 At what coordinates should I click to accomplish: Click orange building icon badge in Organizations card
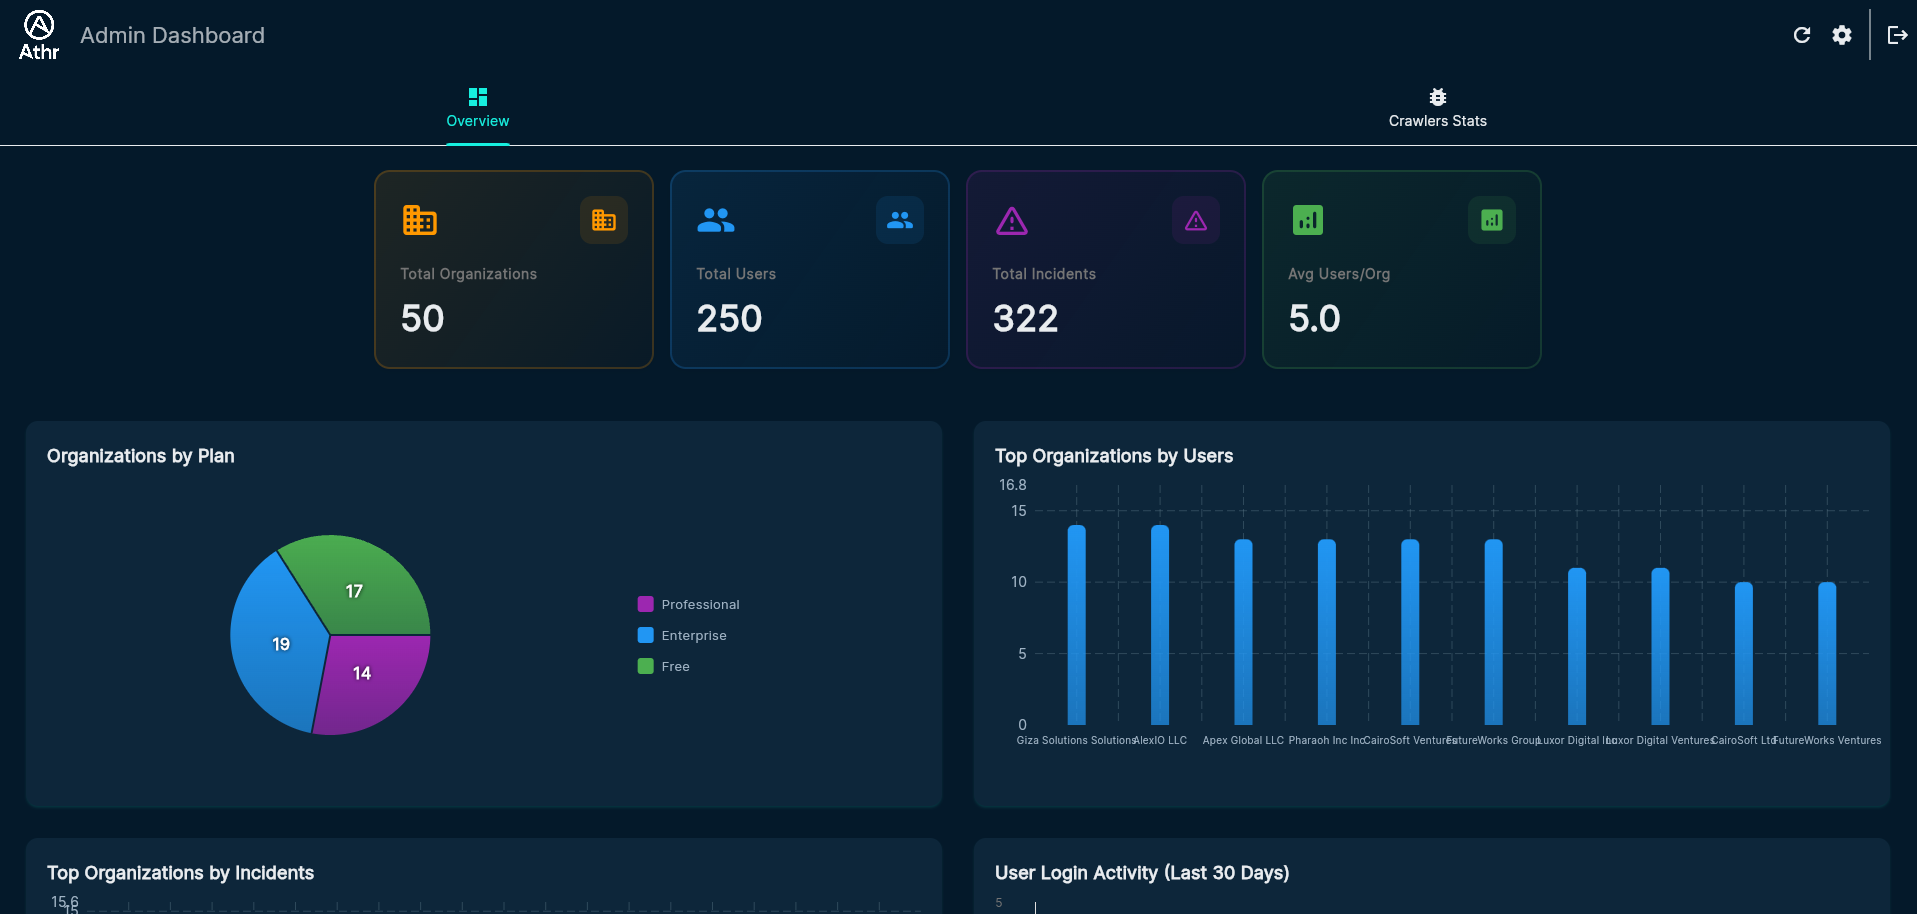point(604,220)
